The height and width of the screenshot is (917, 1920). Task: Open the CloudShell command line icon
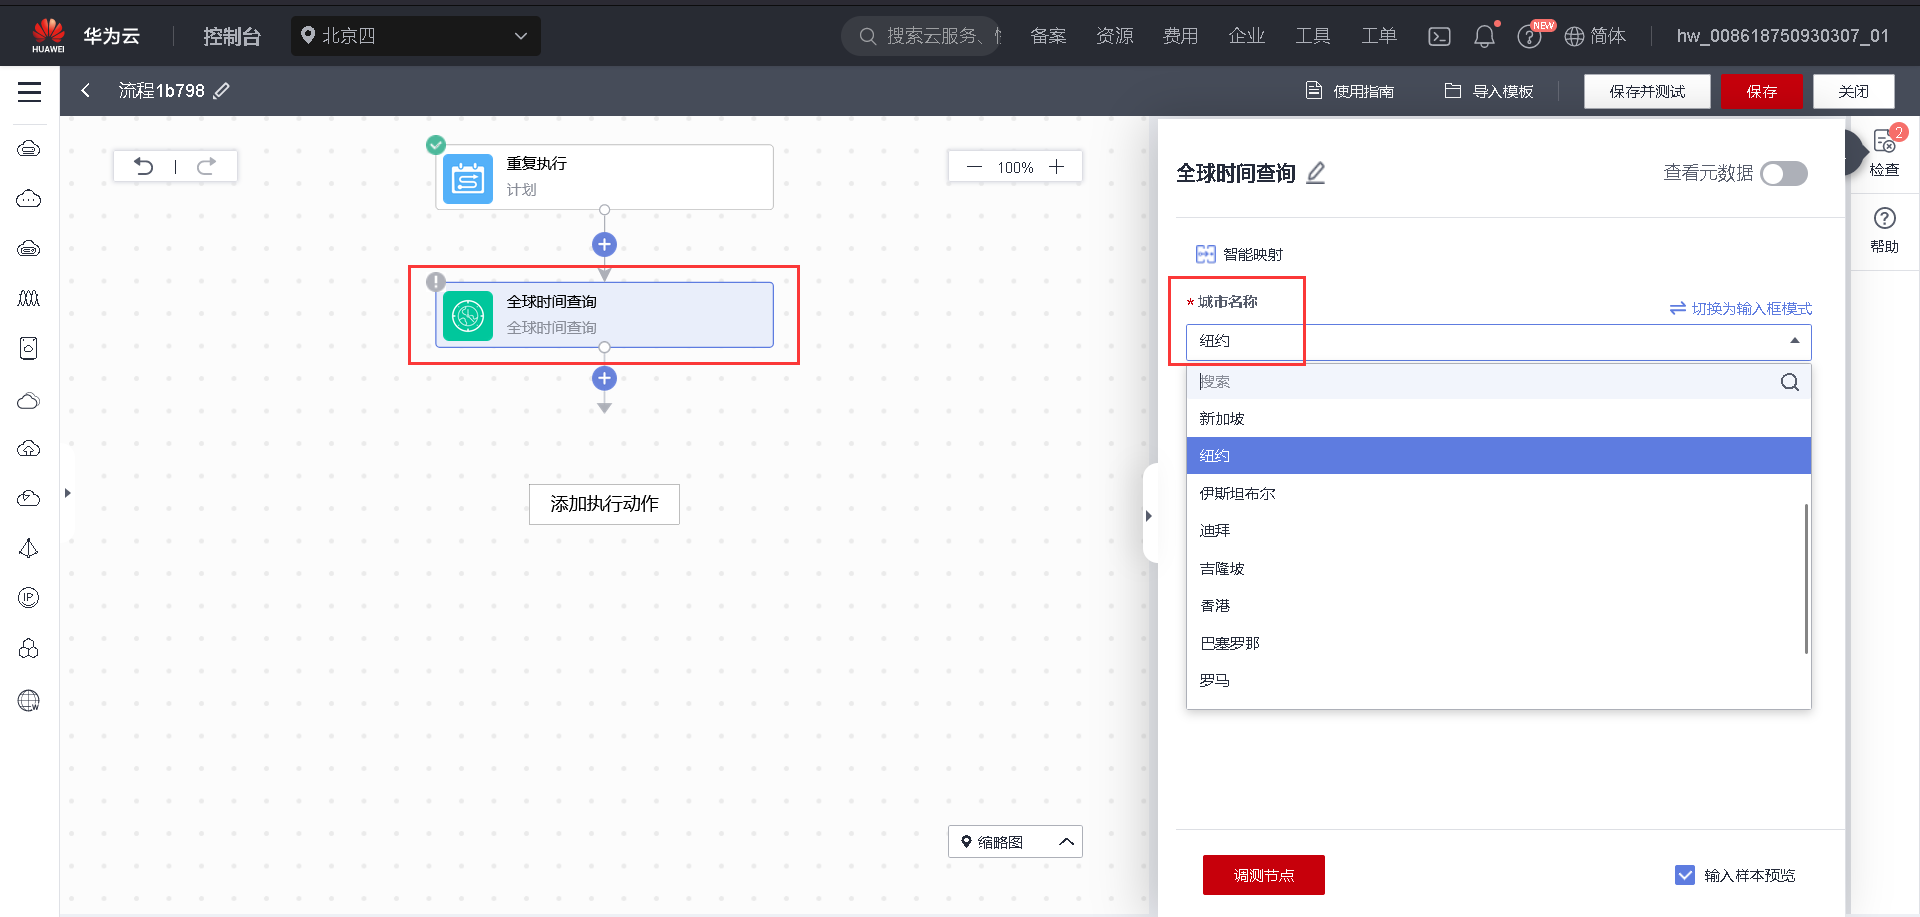[1439, 36]
